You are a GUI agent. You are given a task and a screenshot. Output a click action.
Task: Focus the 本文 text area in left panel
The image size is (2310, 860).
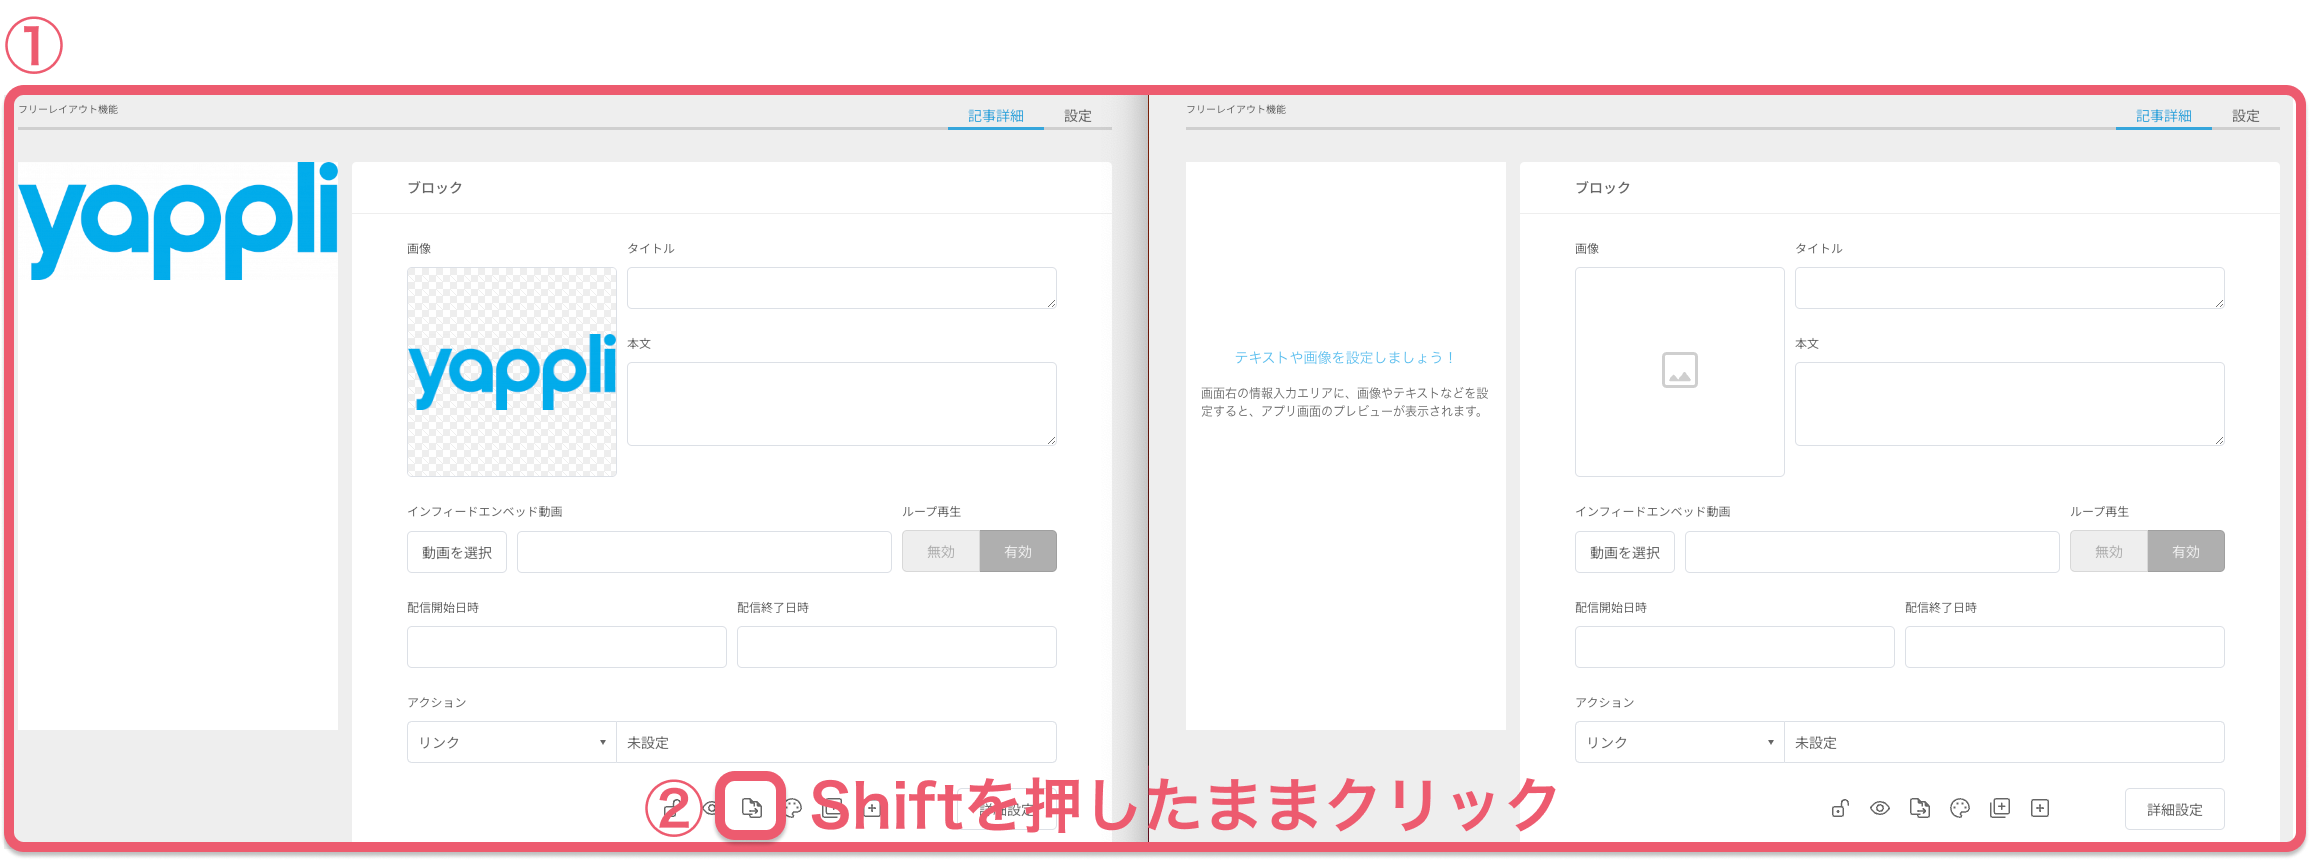842,404
